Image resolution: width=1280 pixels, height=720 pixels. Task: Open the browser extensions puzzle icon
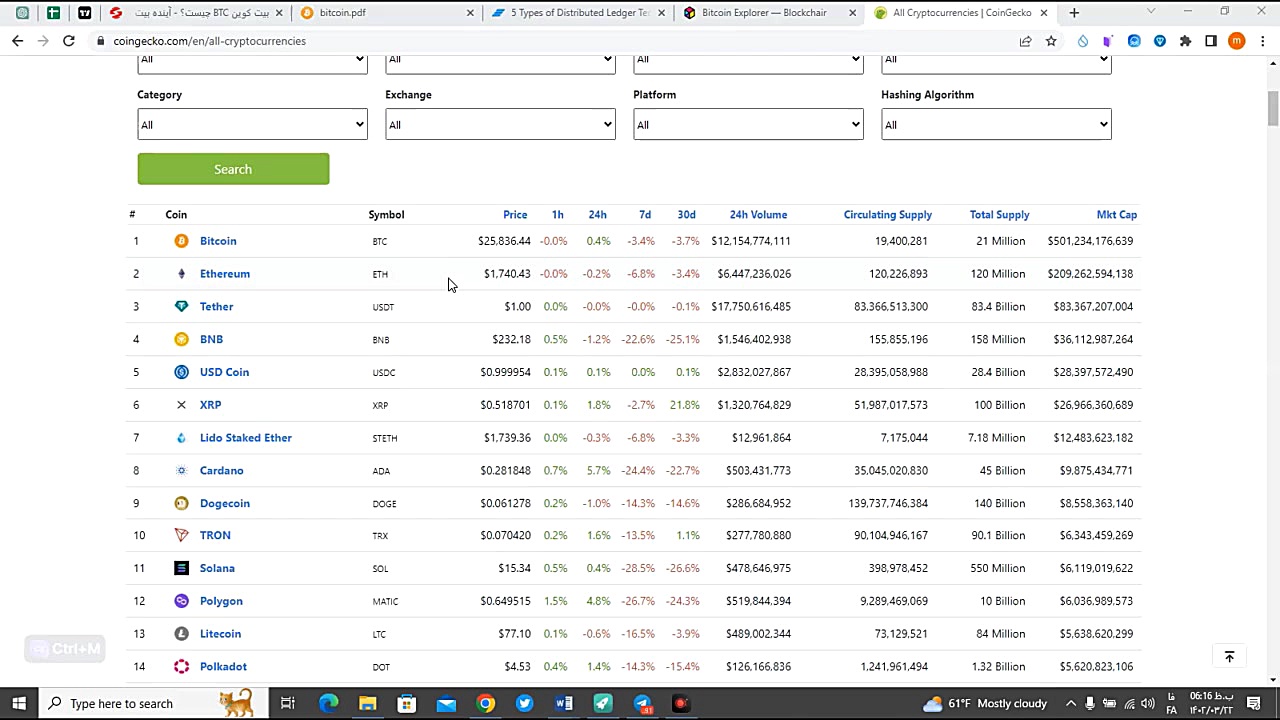1185,41
